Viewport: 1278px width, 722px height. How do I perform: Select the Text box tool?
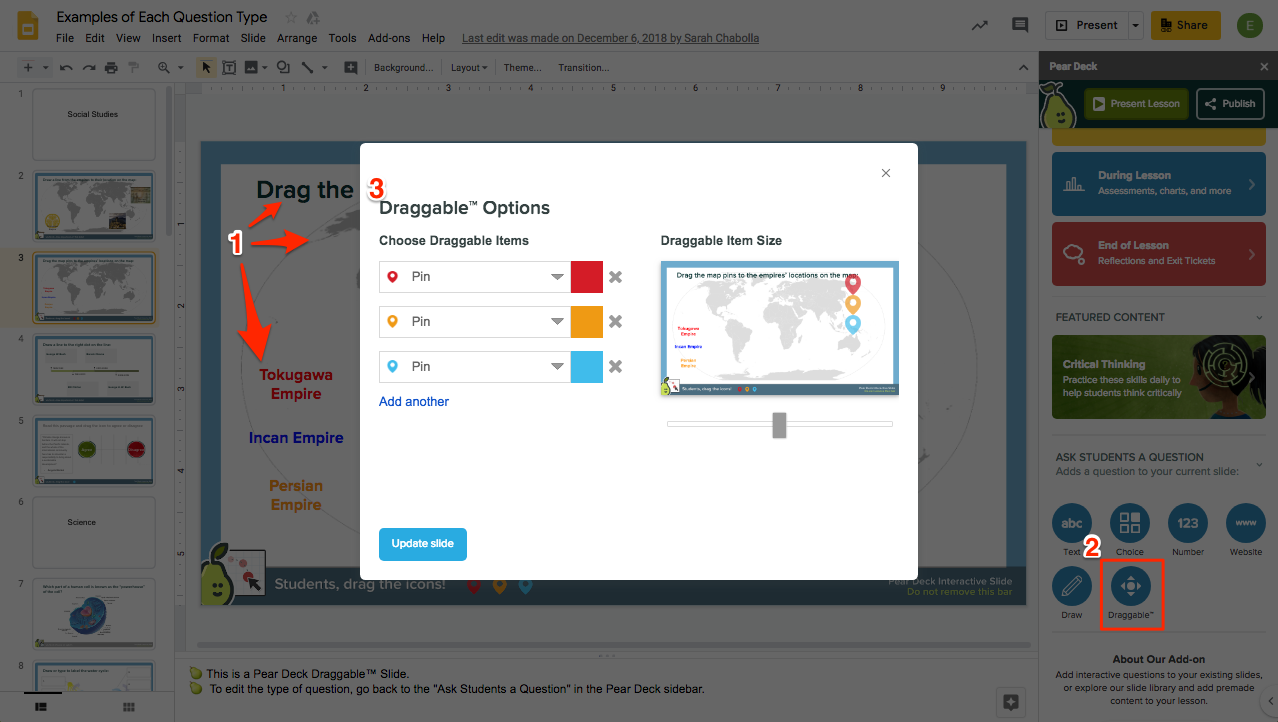tap(229, 68)
